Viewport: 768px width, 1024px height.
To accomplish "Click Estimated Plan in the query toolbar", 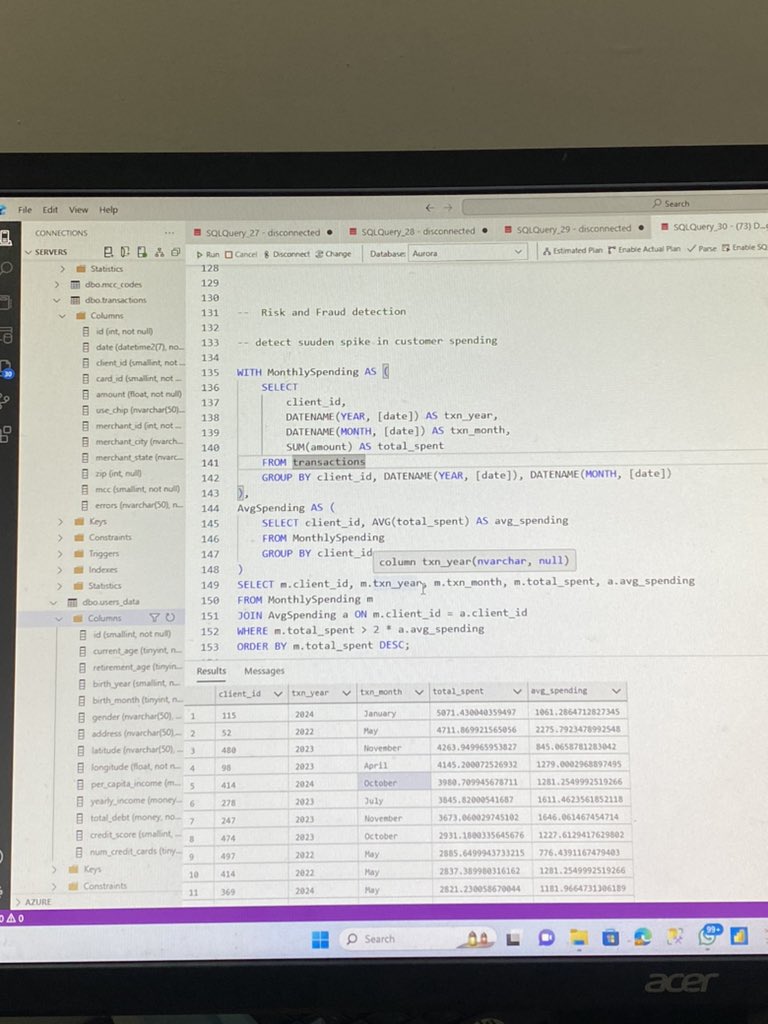I will [573, 250].
